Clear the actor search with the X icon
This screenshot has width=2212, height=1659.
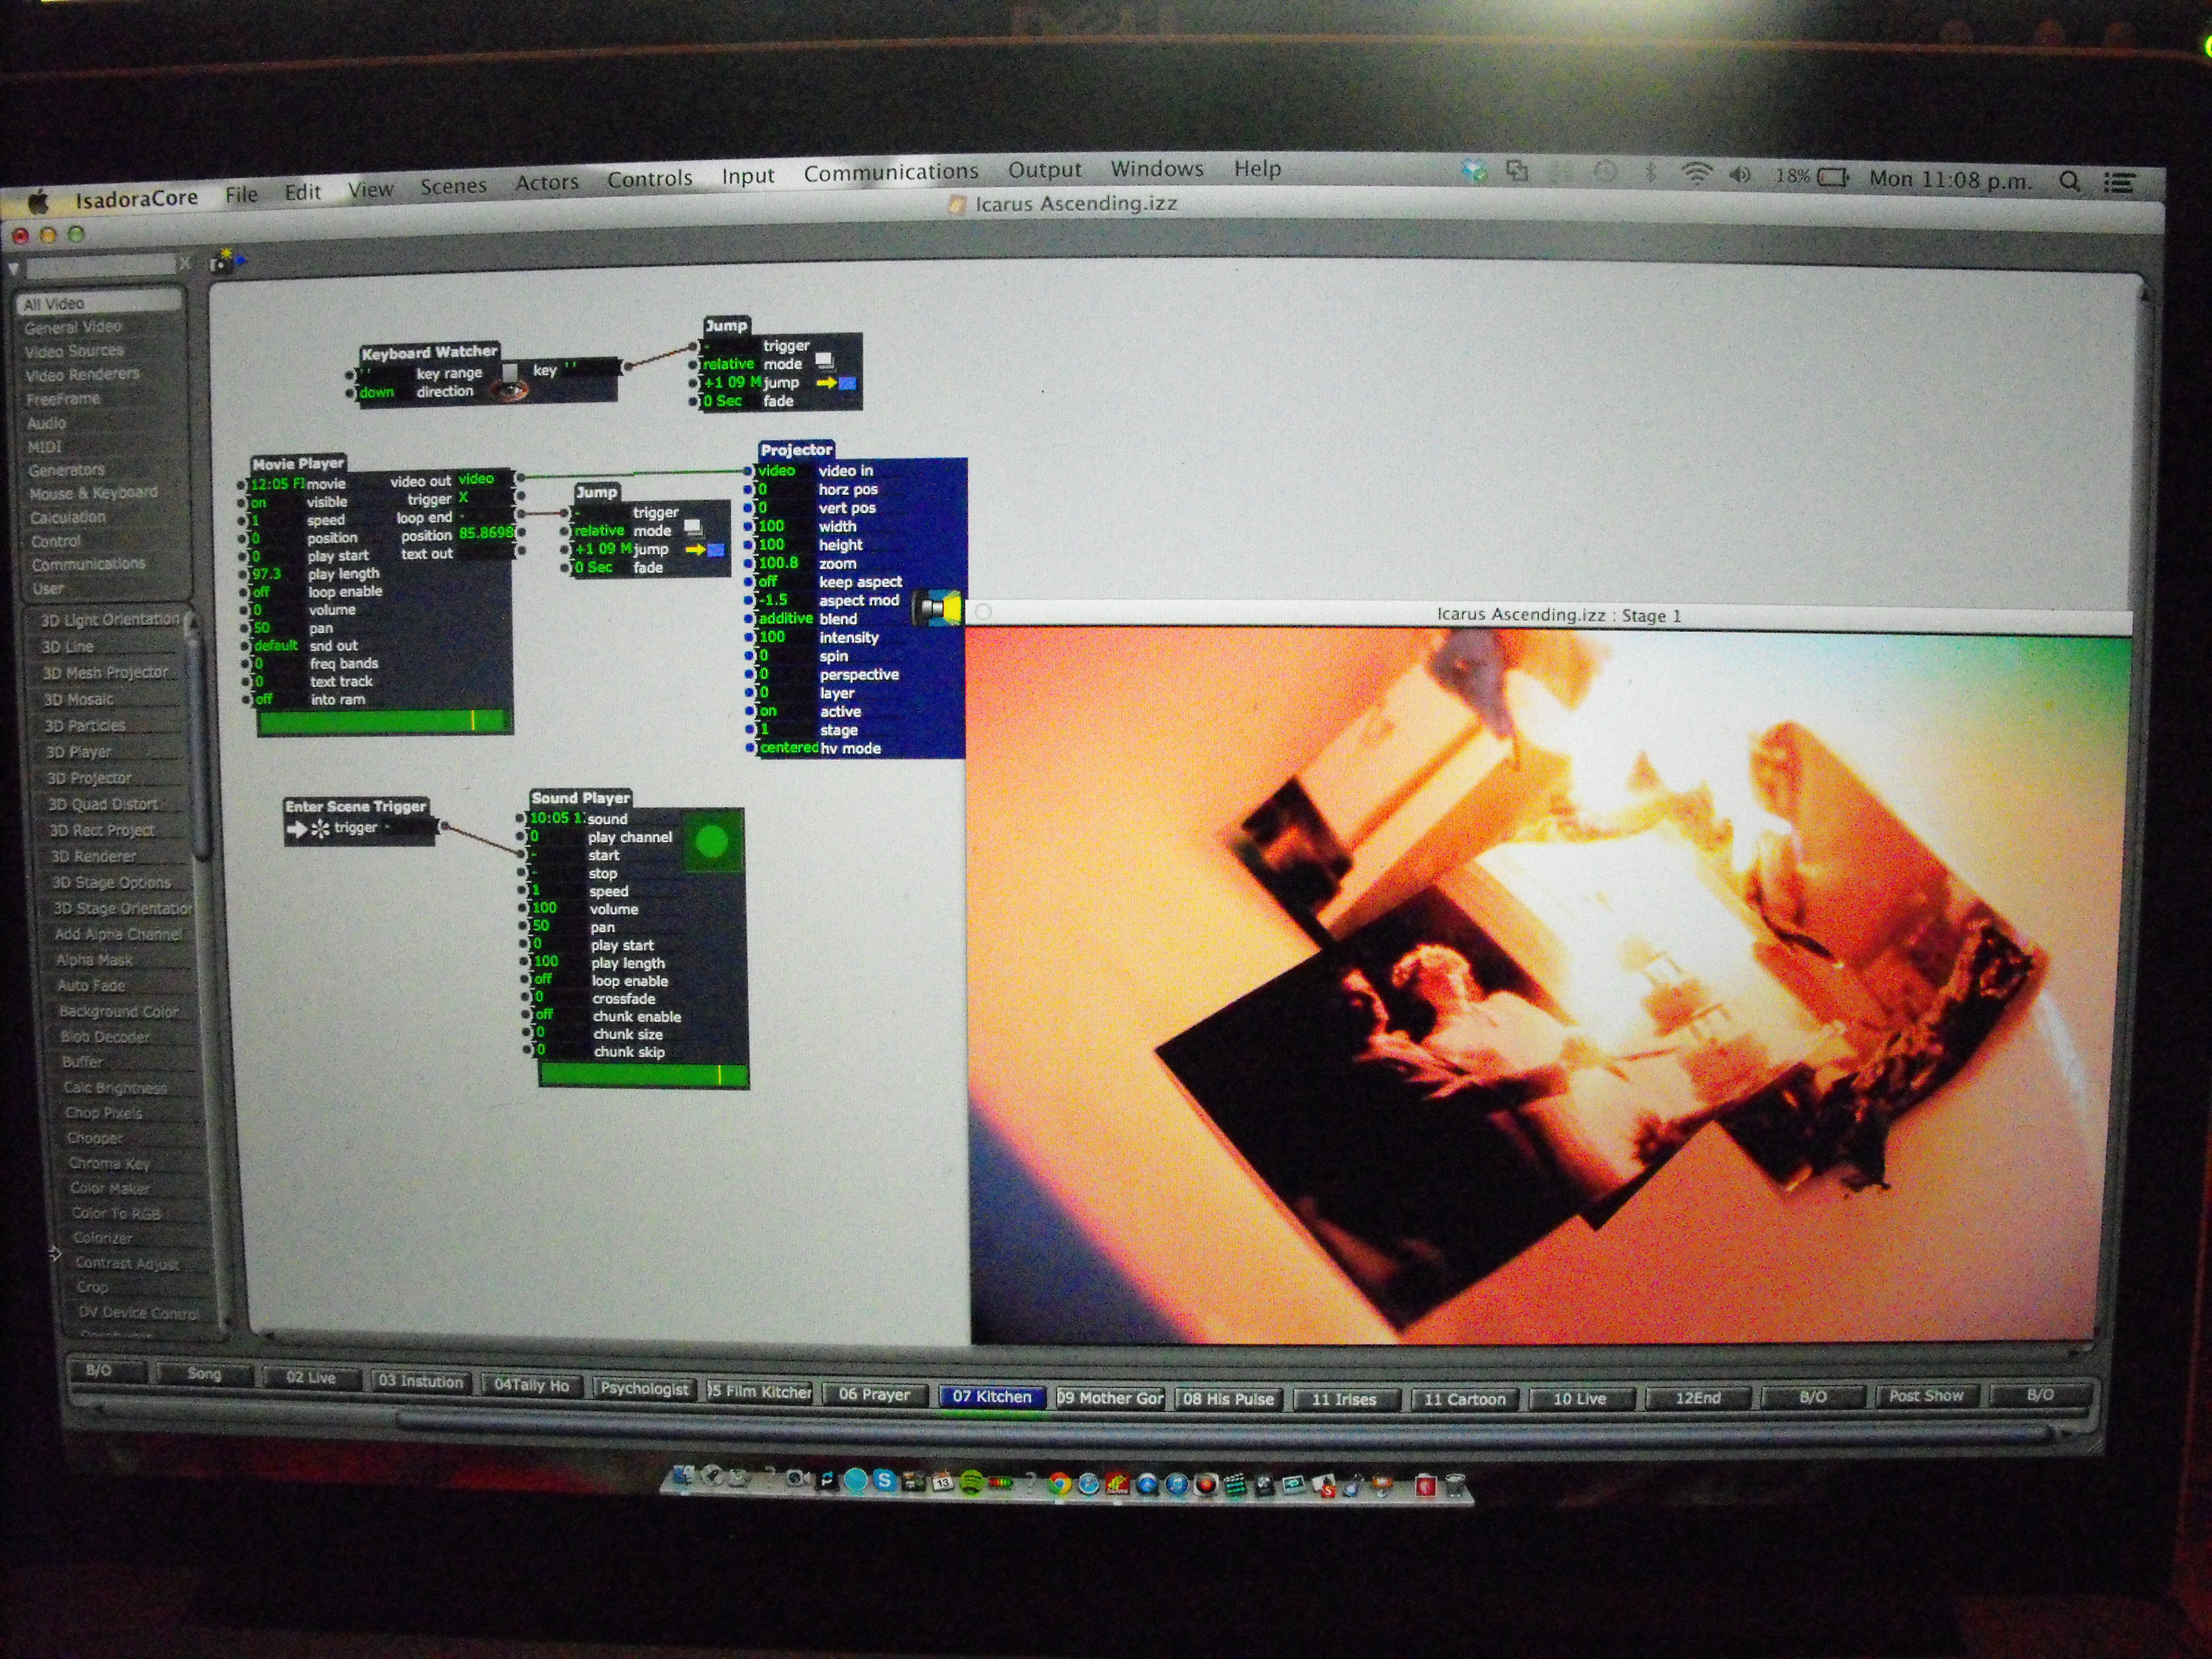(x=185, y=263)
